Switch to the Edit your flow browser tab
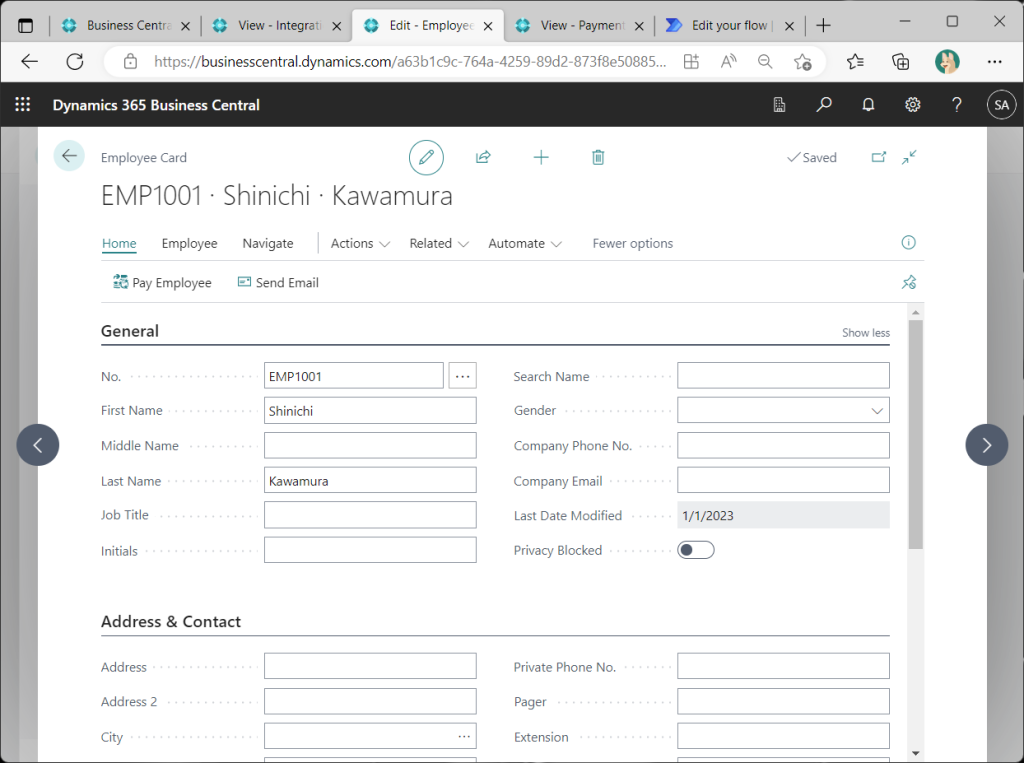This screenshot has height=763, width=1024. tap(729, 25)
